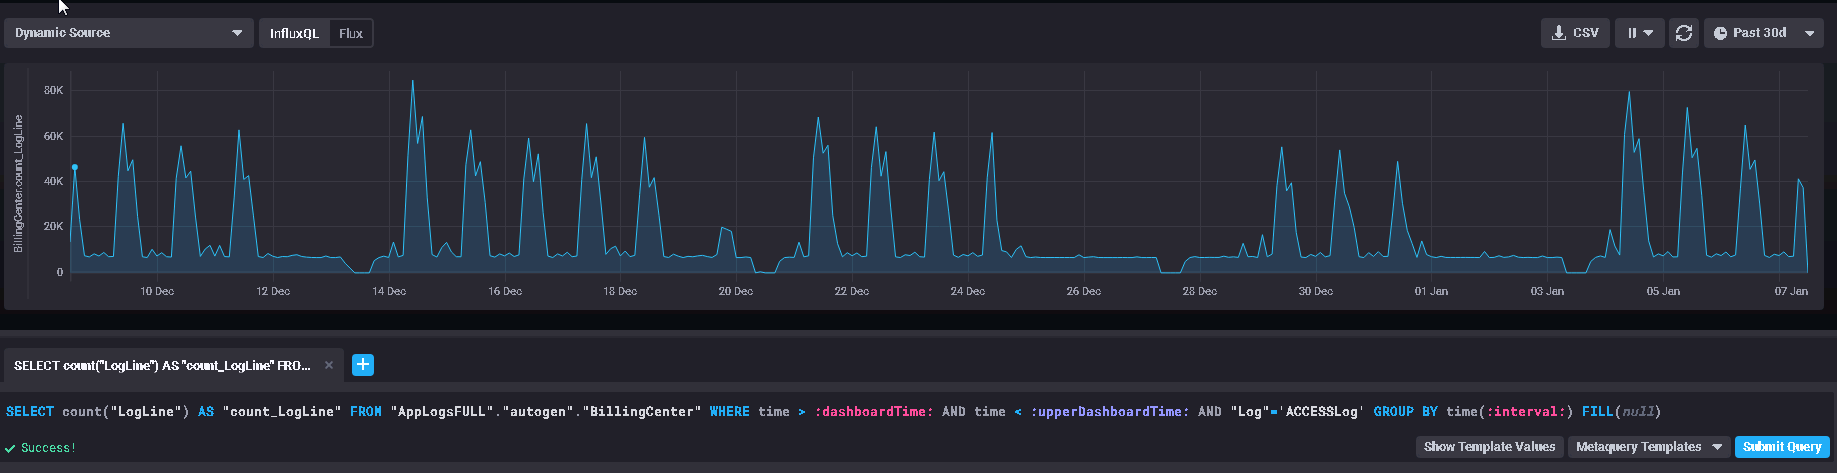Submit the query
Screen dimensions: 1837x473
click(1782, 447)
